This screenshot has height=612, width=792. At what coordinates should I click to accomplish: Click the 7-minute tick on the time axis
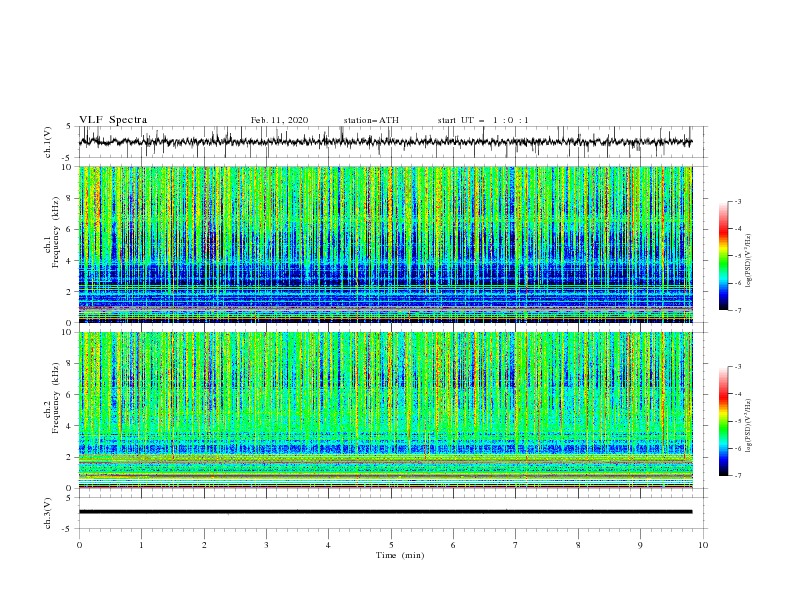pos(516,545)
